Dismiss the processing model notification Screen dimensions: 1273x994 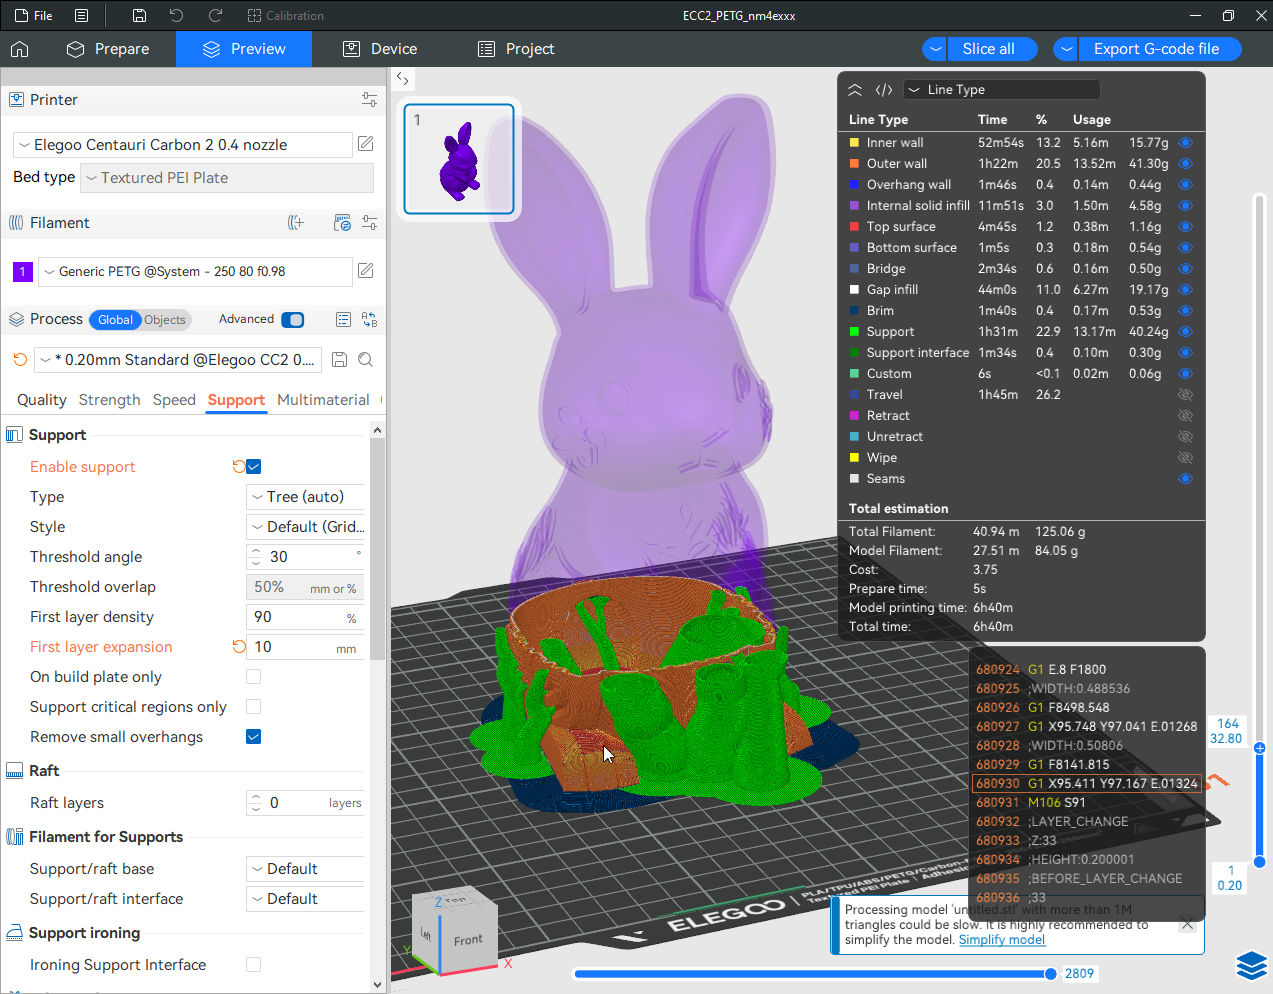pyautogui.click(x=1187, y=925)
